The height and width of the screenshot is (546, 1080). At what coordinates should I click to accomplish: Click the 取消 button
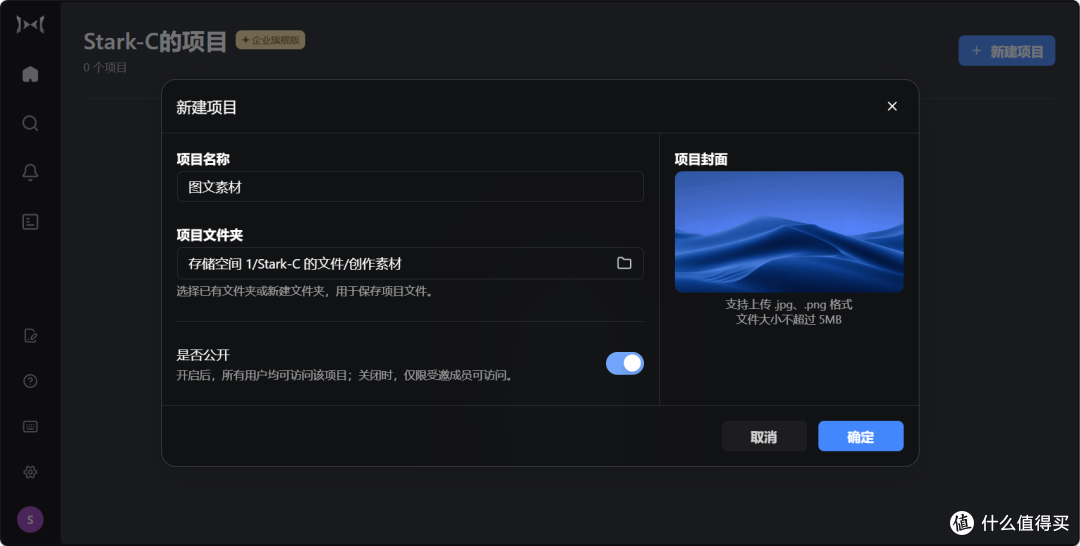tap(764, 437)
